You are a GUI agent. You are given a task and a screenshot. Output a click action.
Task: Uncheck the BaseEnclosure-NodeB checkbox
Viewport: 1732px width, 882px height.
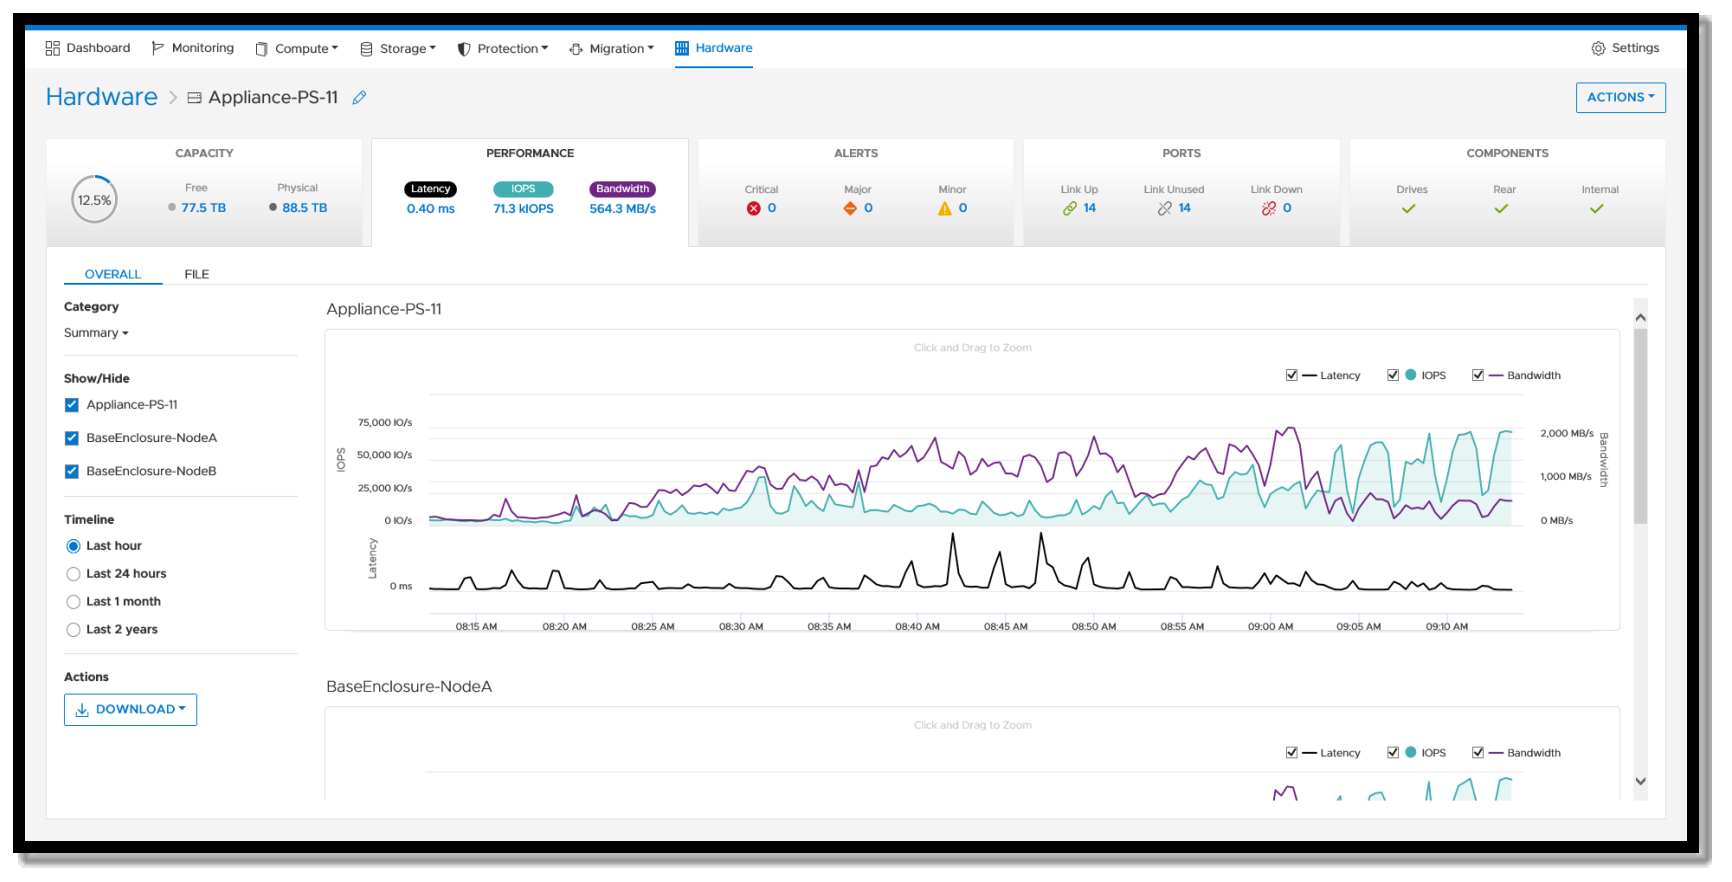[72, 471]
